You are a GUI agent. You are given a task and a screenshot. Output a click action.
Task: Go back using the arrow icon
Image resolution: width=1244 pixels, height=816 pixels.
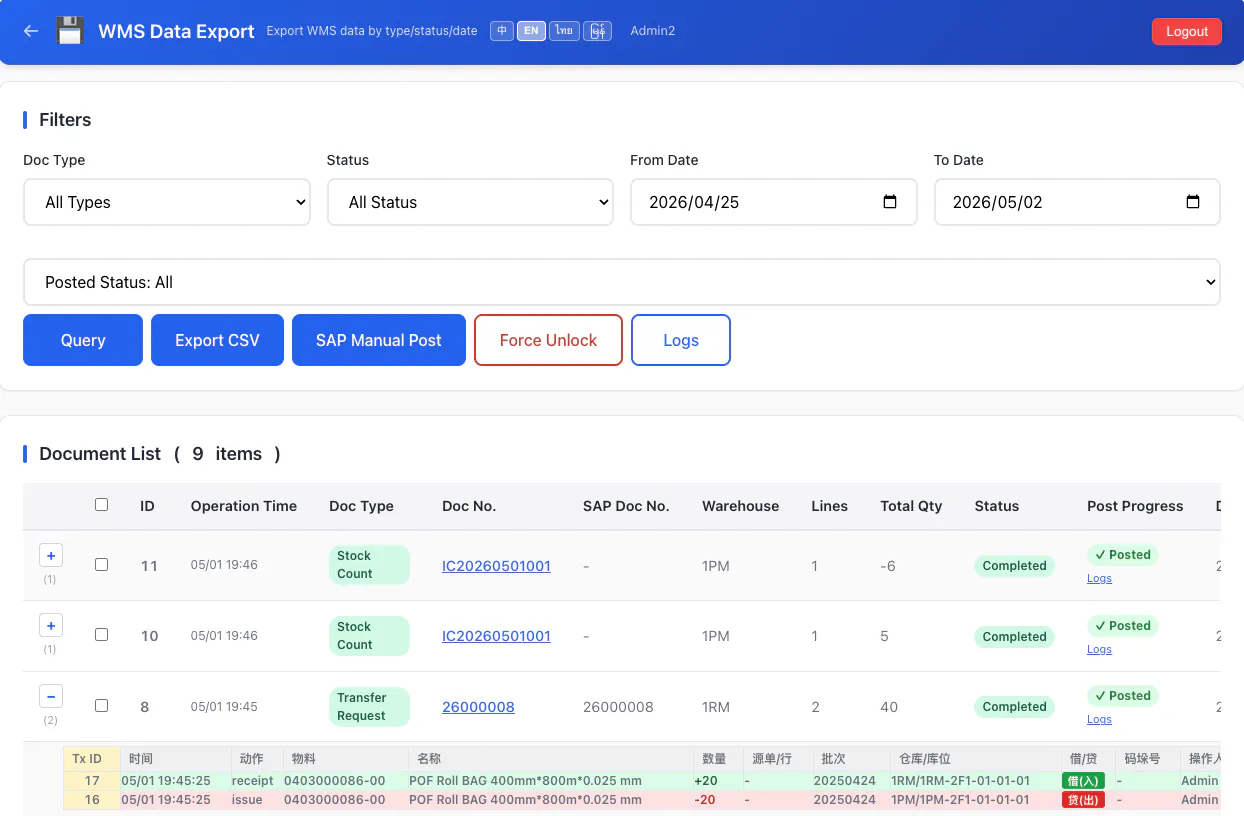[31, 31]
